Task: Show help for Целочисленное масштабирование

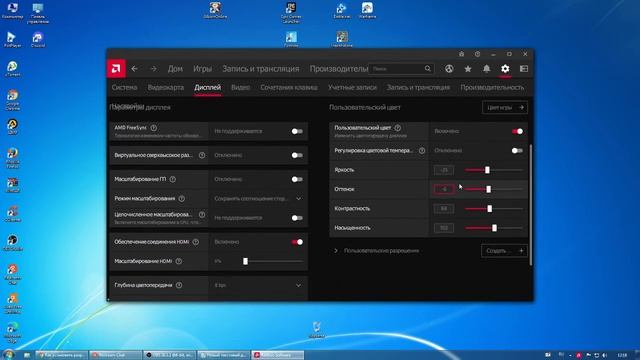Action: [202, 214]
